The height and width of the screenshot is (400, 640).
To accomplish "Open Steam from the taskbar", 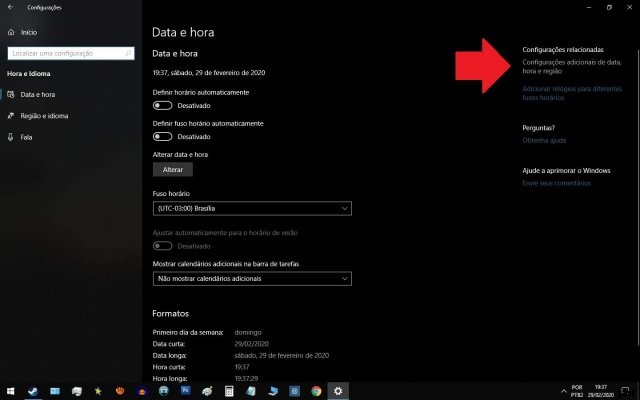I will pos(33,391).
